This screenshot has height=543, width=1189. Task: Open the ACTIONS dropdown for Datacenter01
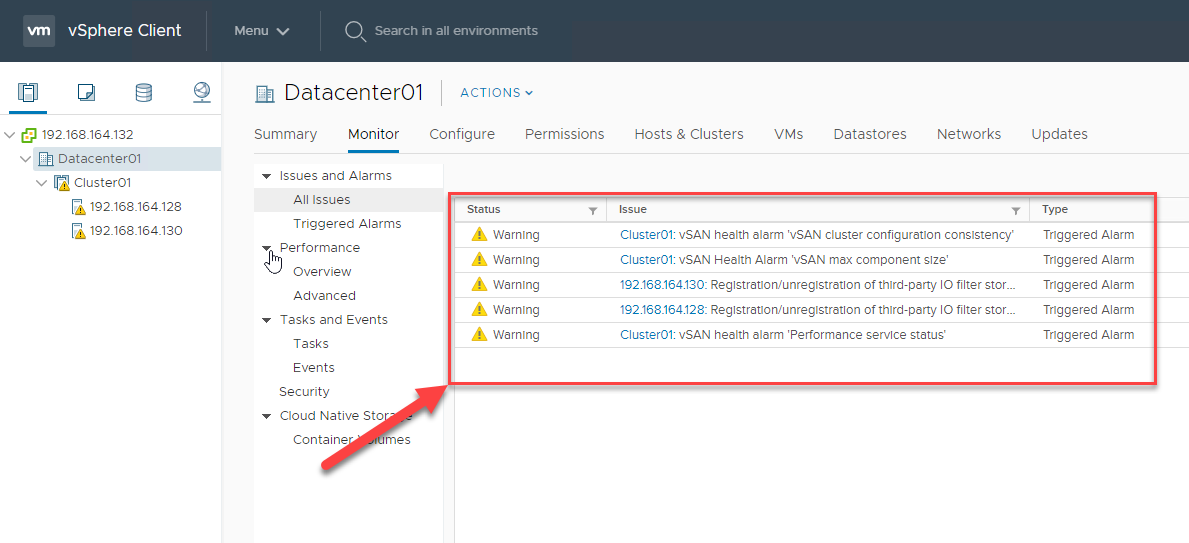(x=497, y=93)
